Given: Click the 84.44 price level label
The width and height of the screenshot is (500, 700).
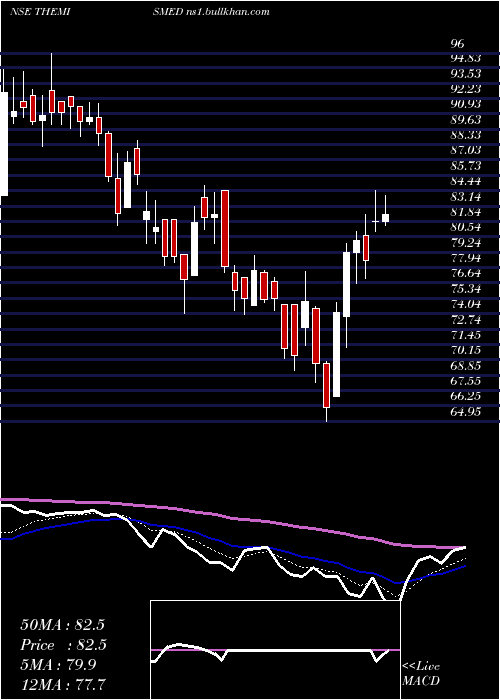Looking at the screenshot, I should coord(466,181).
